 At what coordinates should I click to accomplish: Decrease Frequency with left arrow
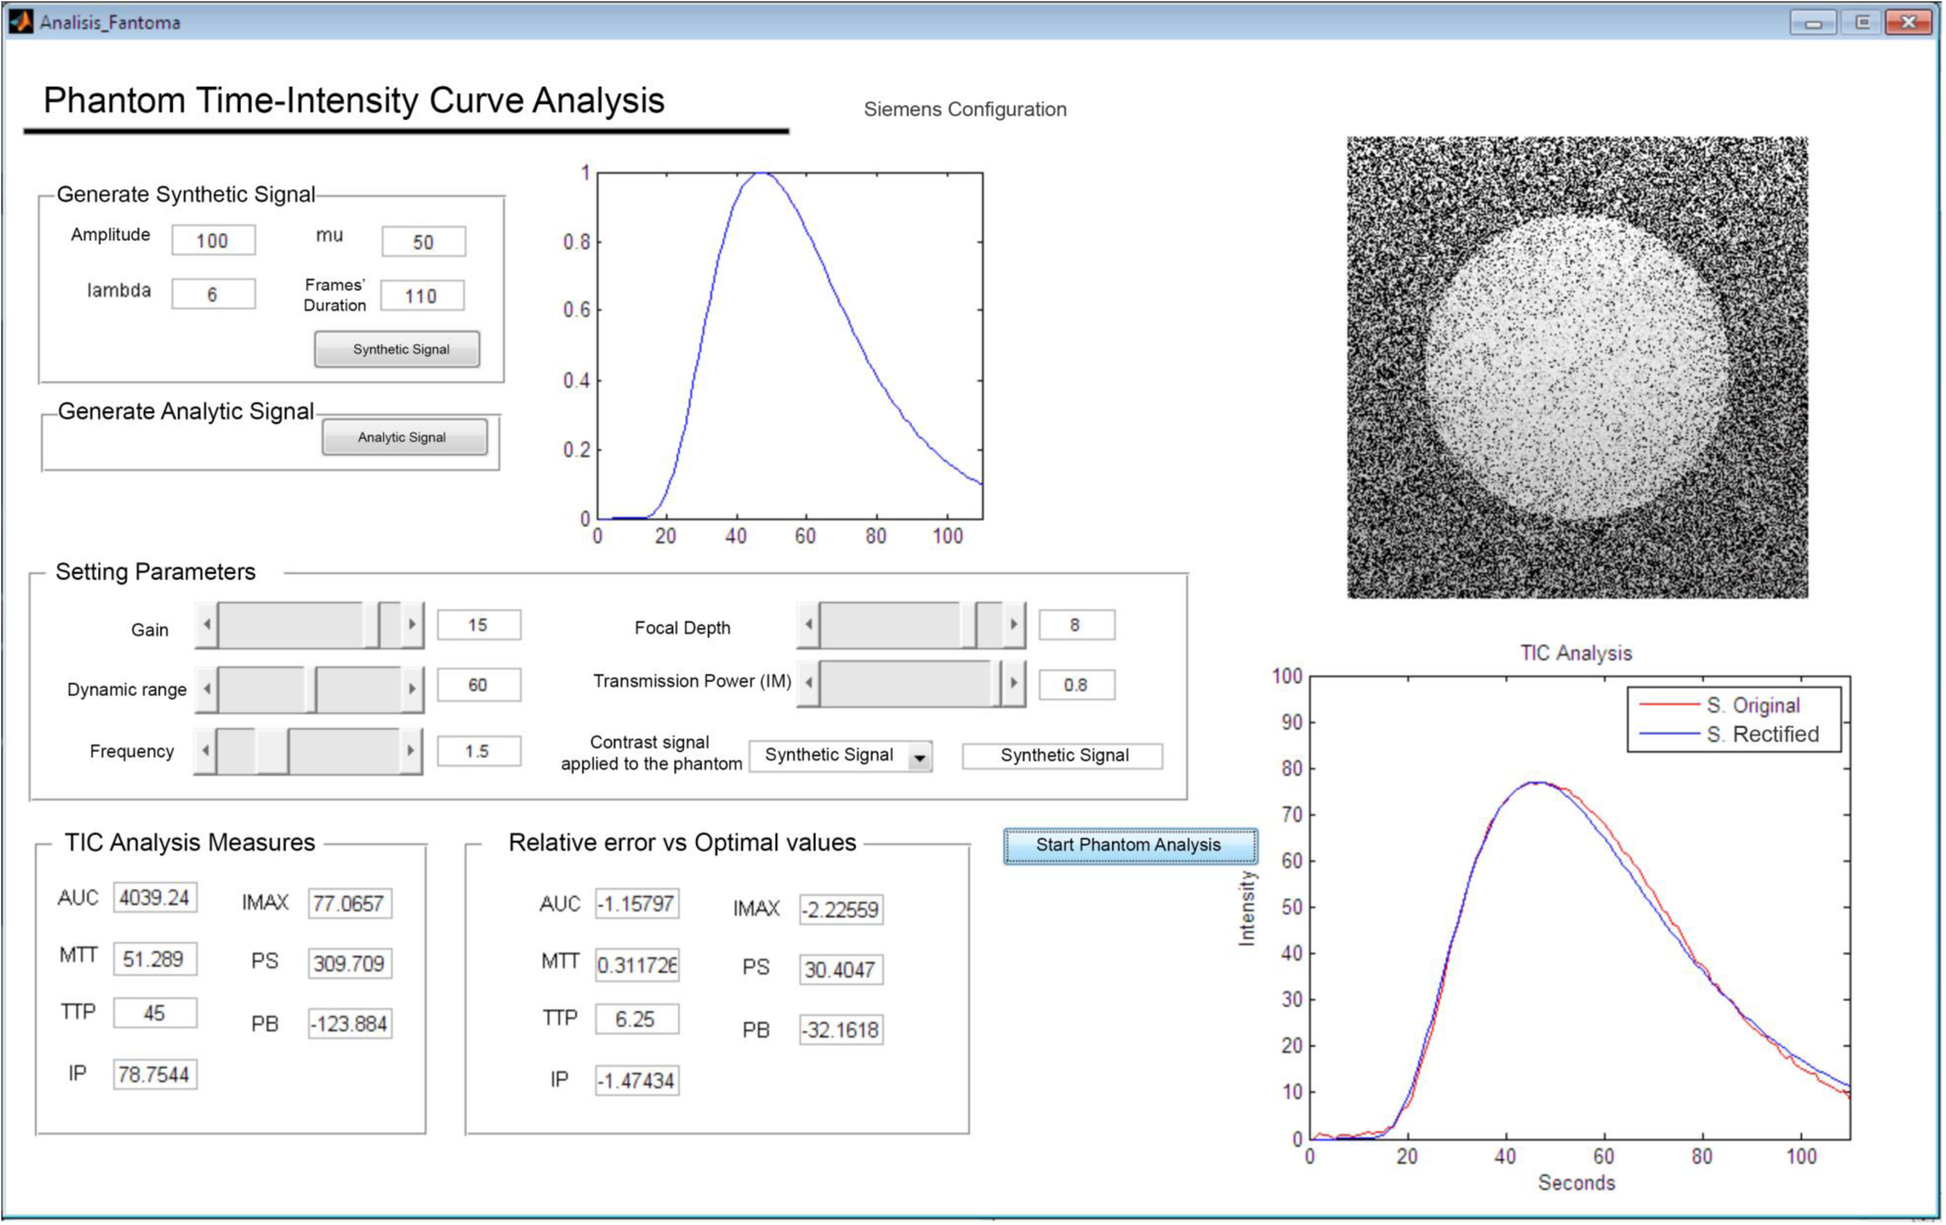coord(207,751)
